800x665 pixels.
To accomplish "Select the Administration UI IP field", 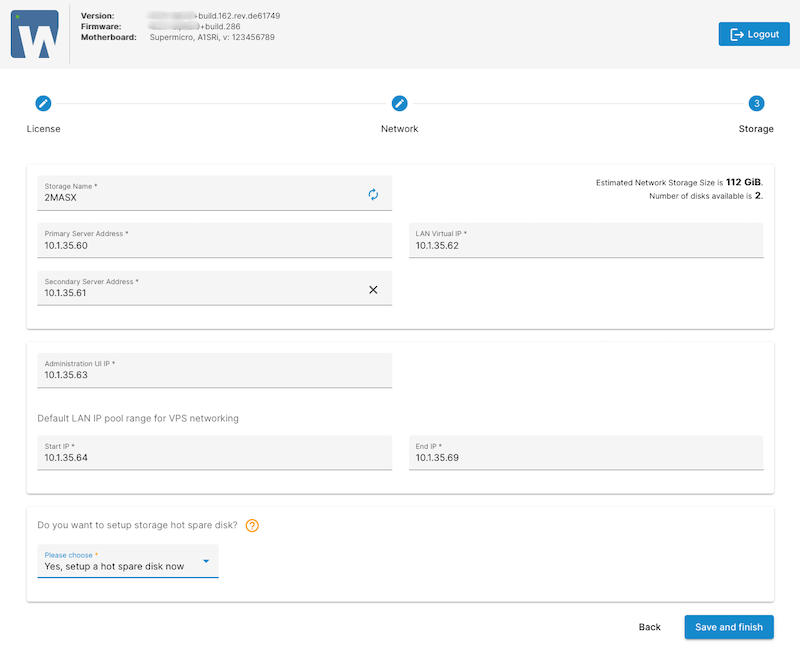I will tap(214, 375).
